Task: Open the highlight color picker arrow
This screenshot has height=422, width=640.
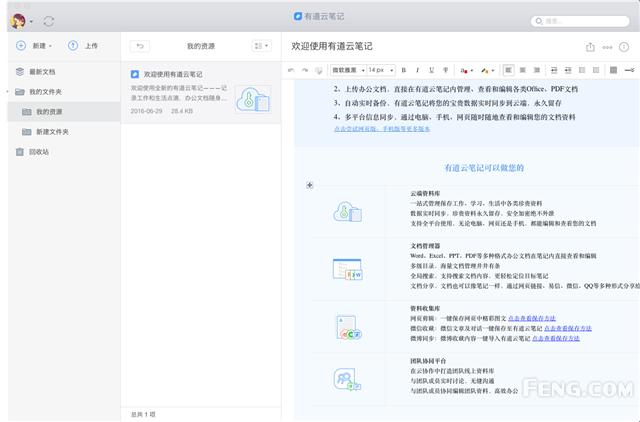Action: coord(493,71)
